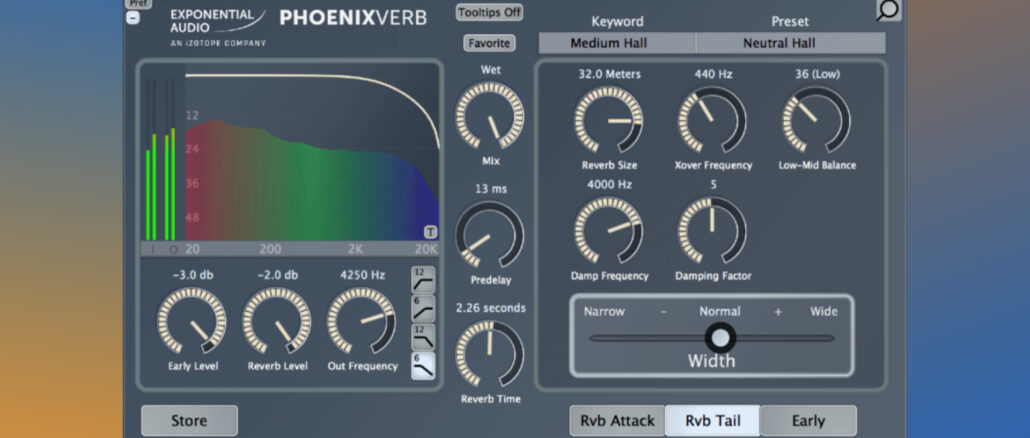Click the Low-Mid Balance knob
The height and width of the screenshot is (438, 1030).
817,120
